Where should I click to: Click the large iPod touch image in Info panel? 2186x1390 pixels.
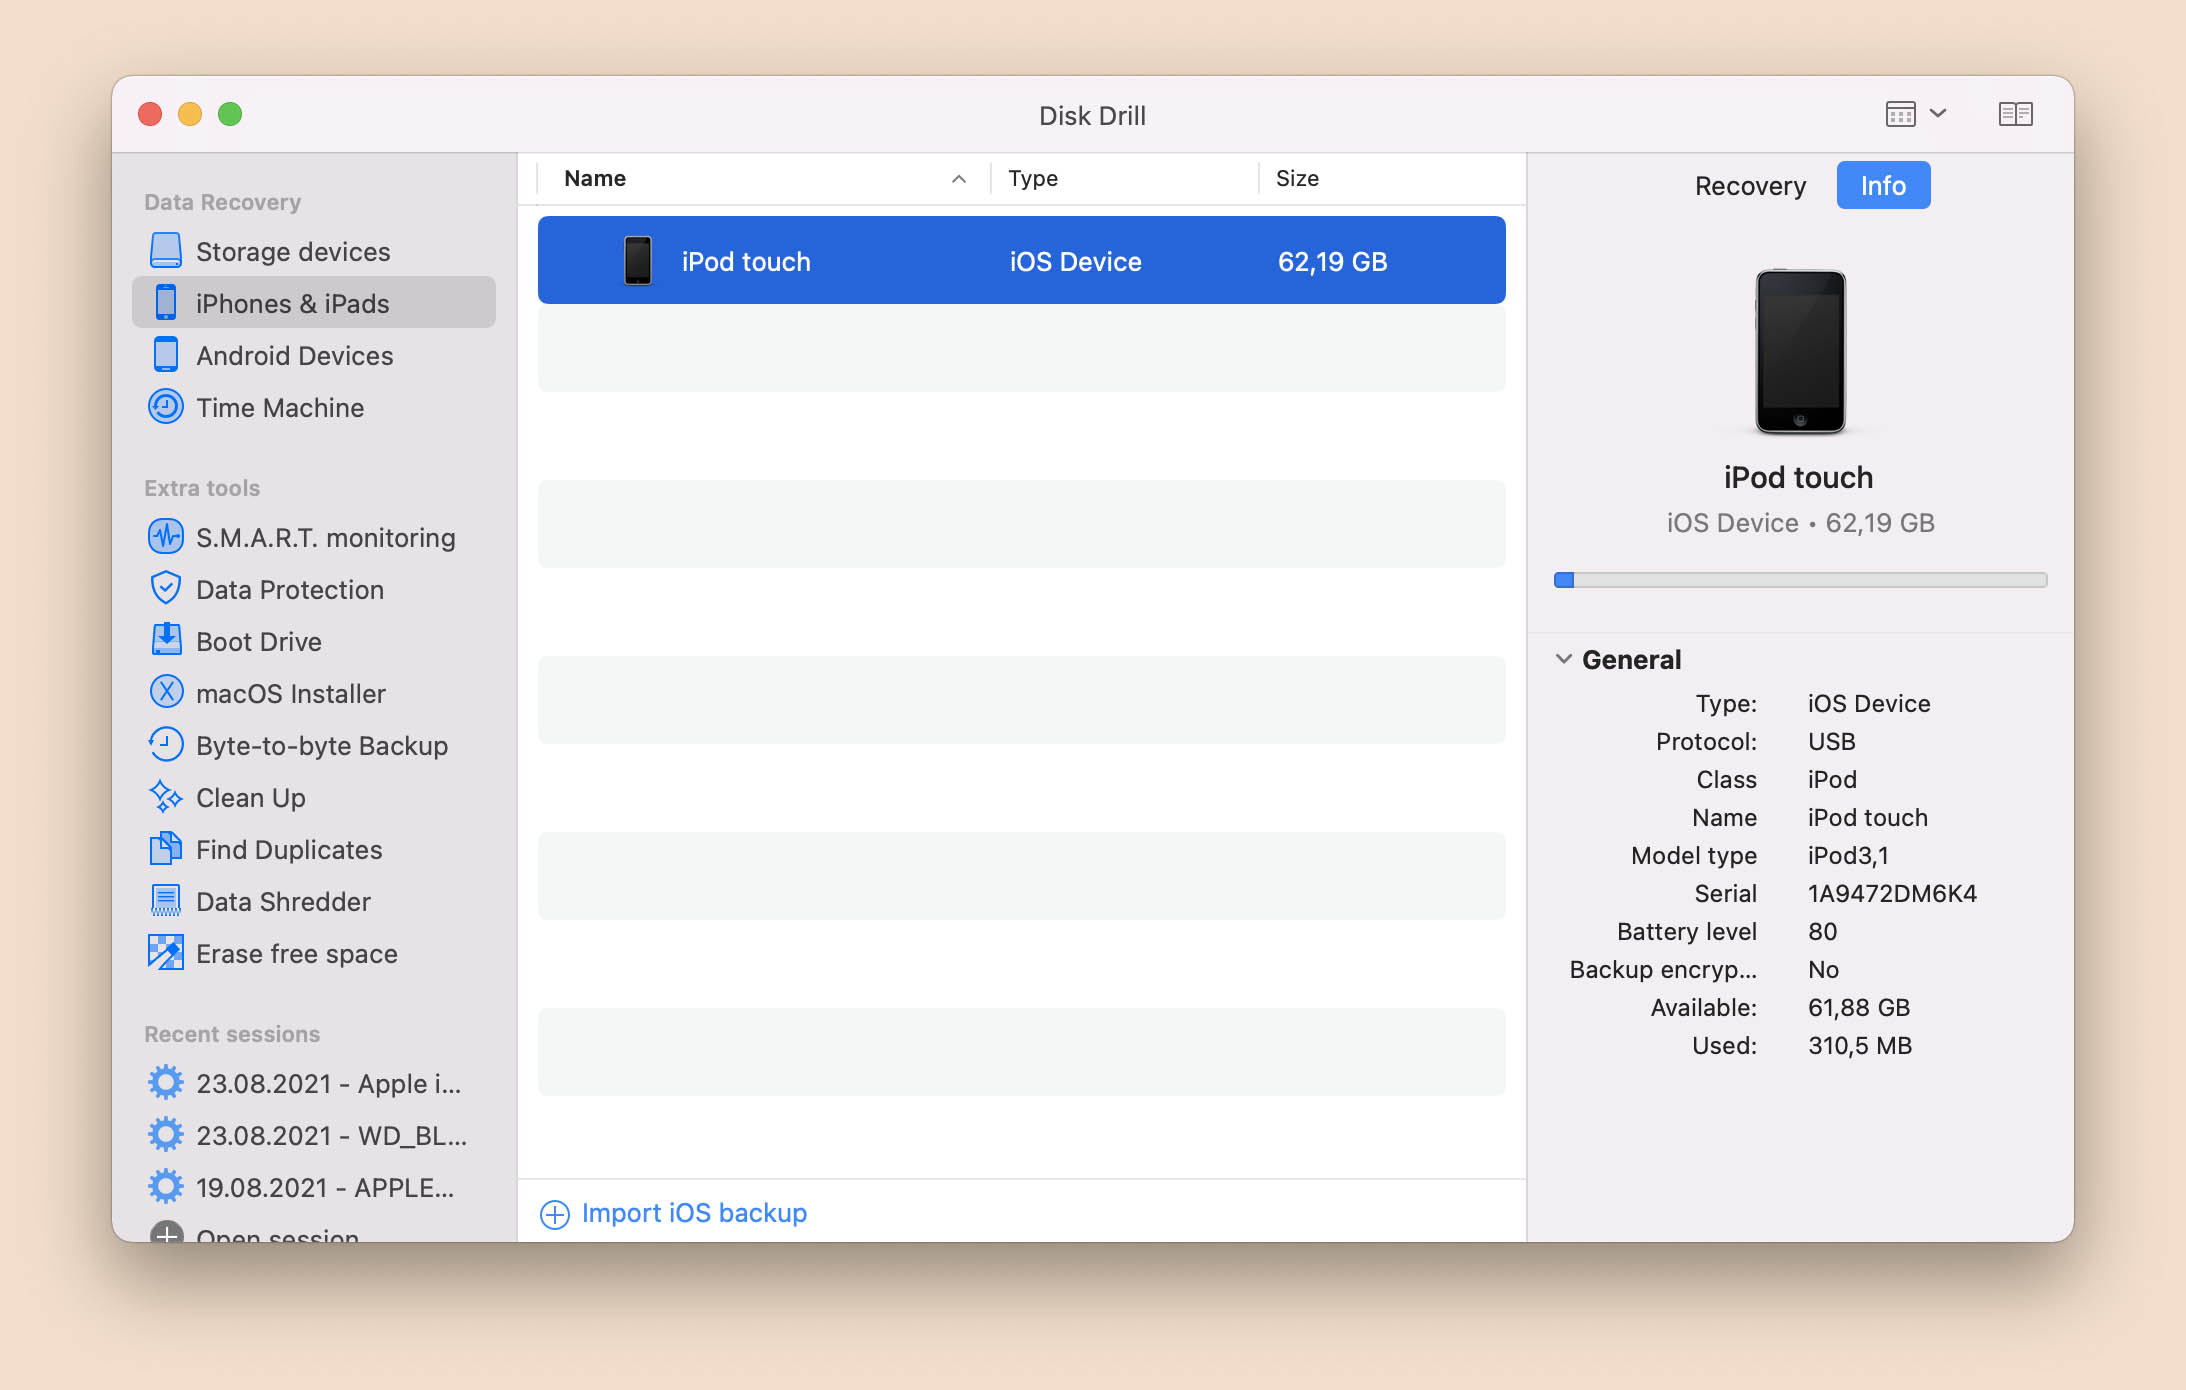click(x=1800, y=351)
